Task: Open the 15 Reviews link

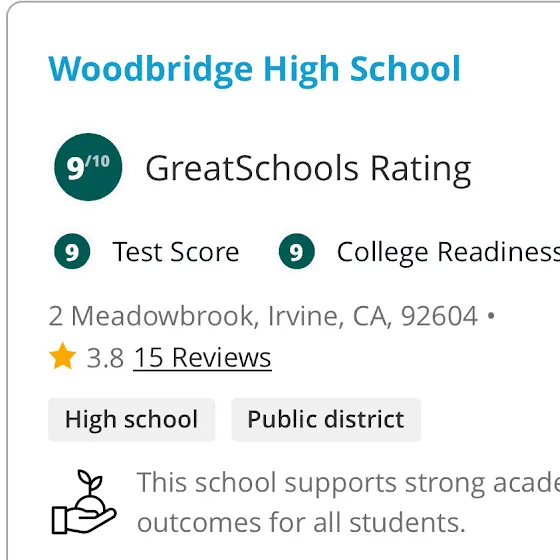Action: [x=202, y=358]
